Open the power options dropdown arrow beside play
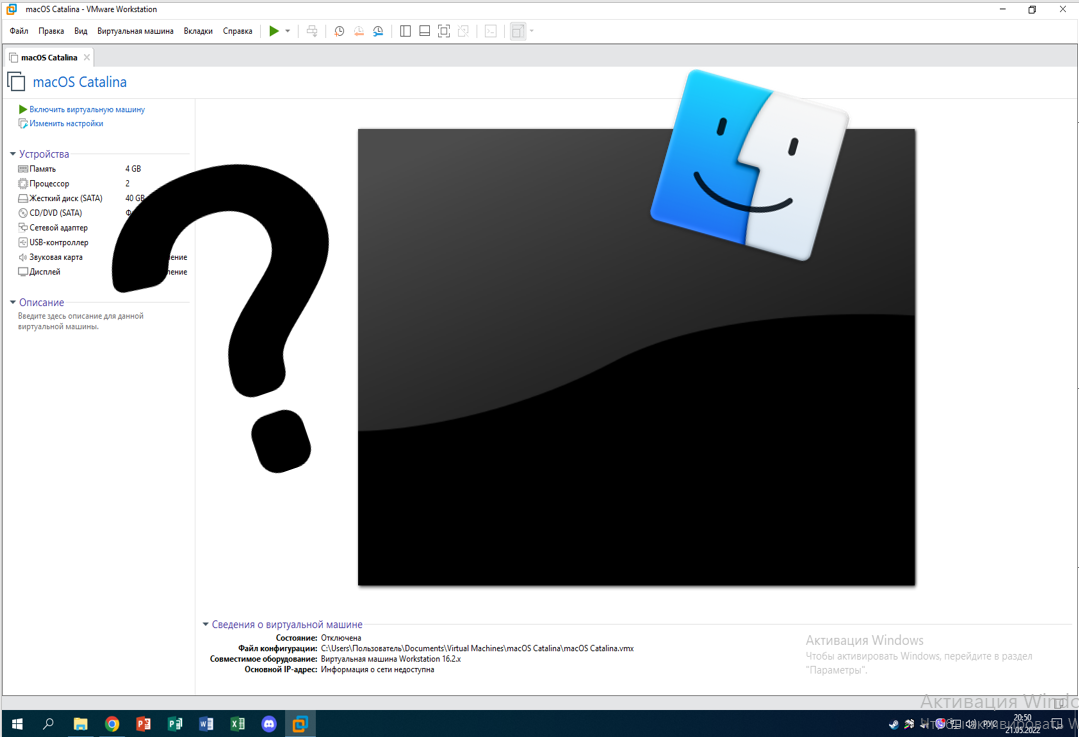Screen dimensions: 1079x737 (x=288, y=31)
